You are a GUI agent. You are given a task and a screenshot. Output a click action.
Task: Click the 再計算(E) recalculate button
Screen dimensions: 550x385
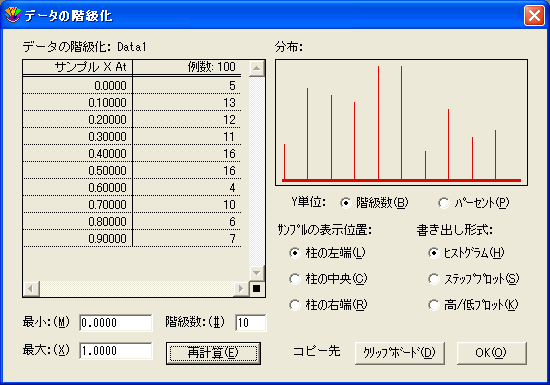[x=213, y=353]
